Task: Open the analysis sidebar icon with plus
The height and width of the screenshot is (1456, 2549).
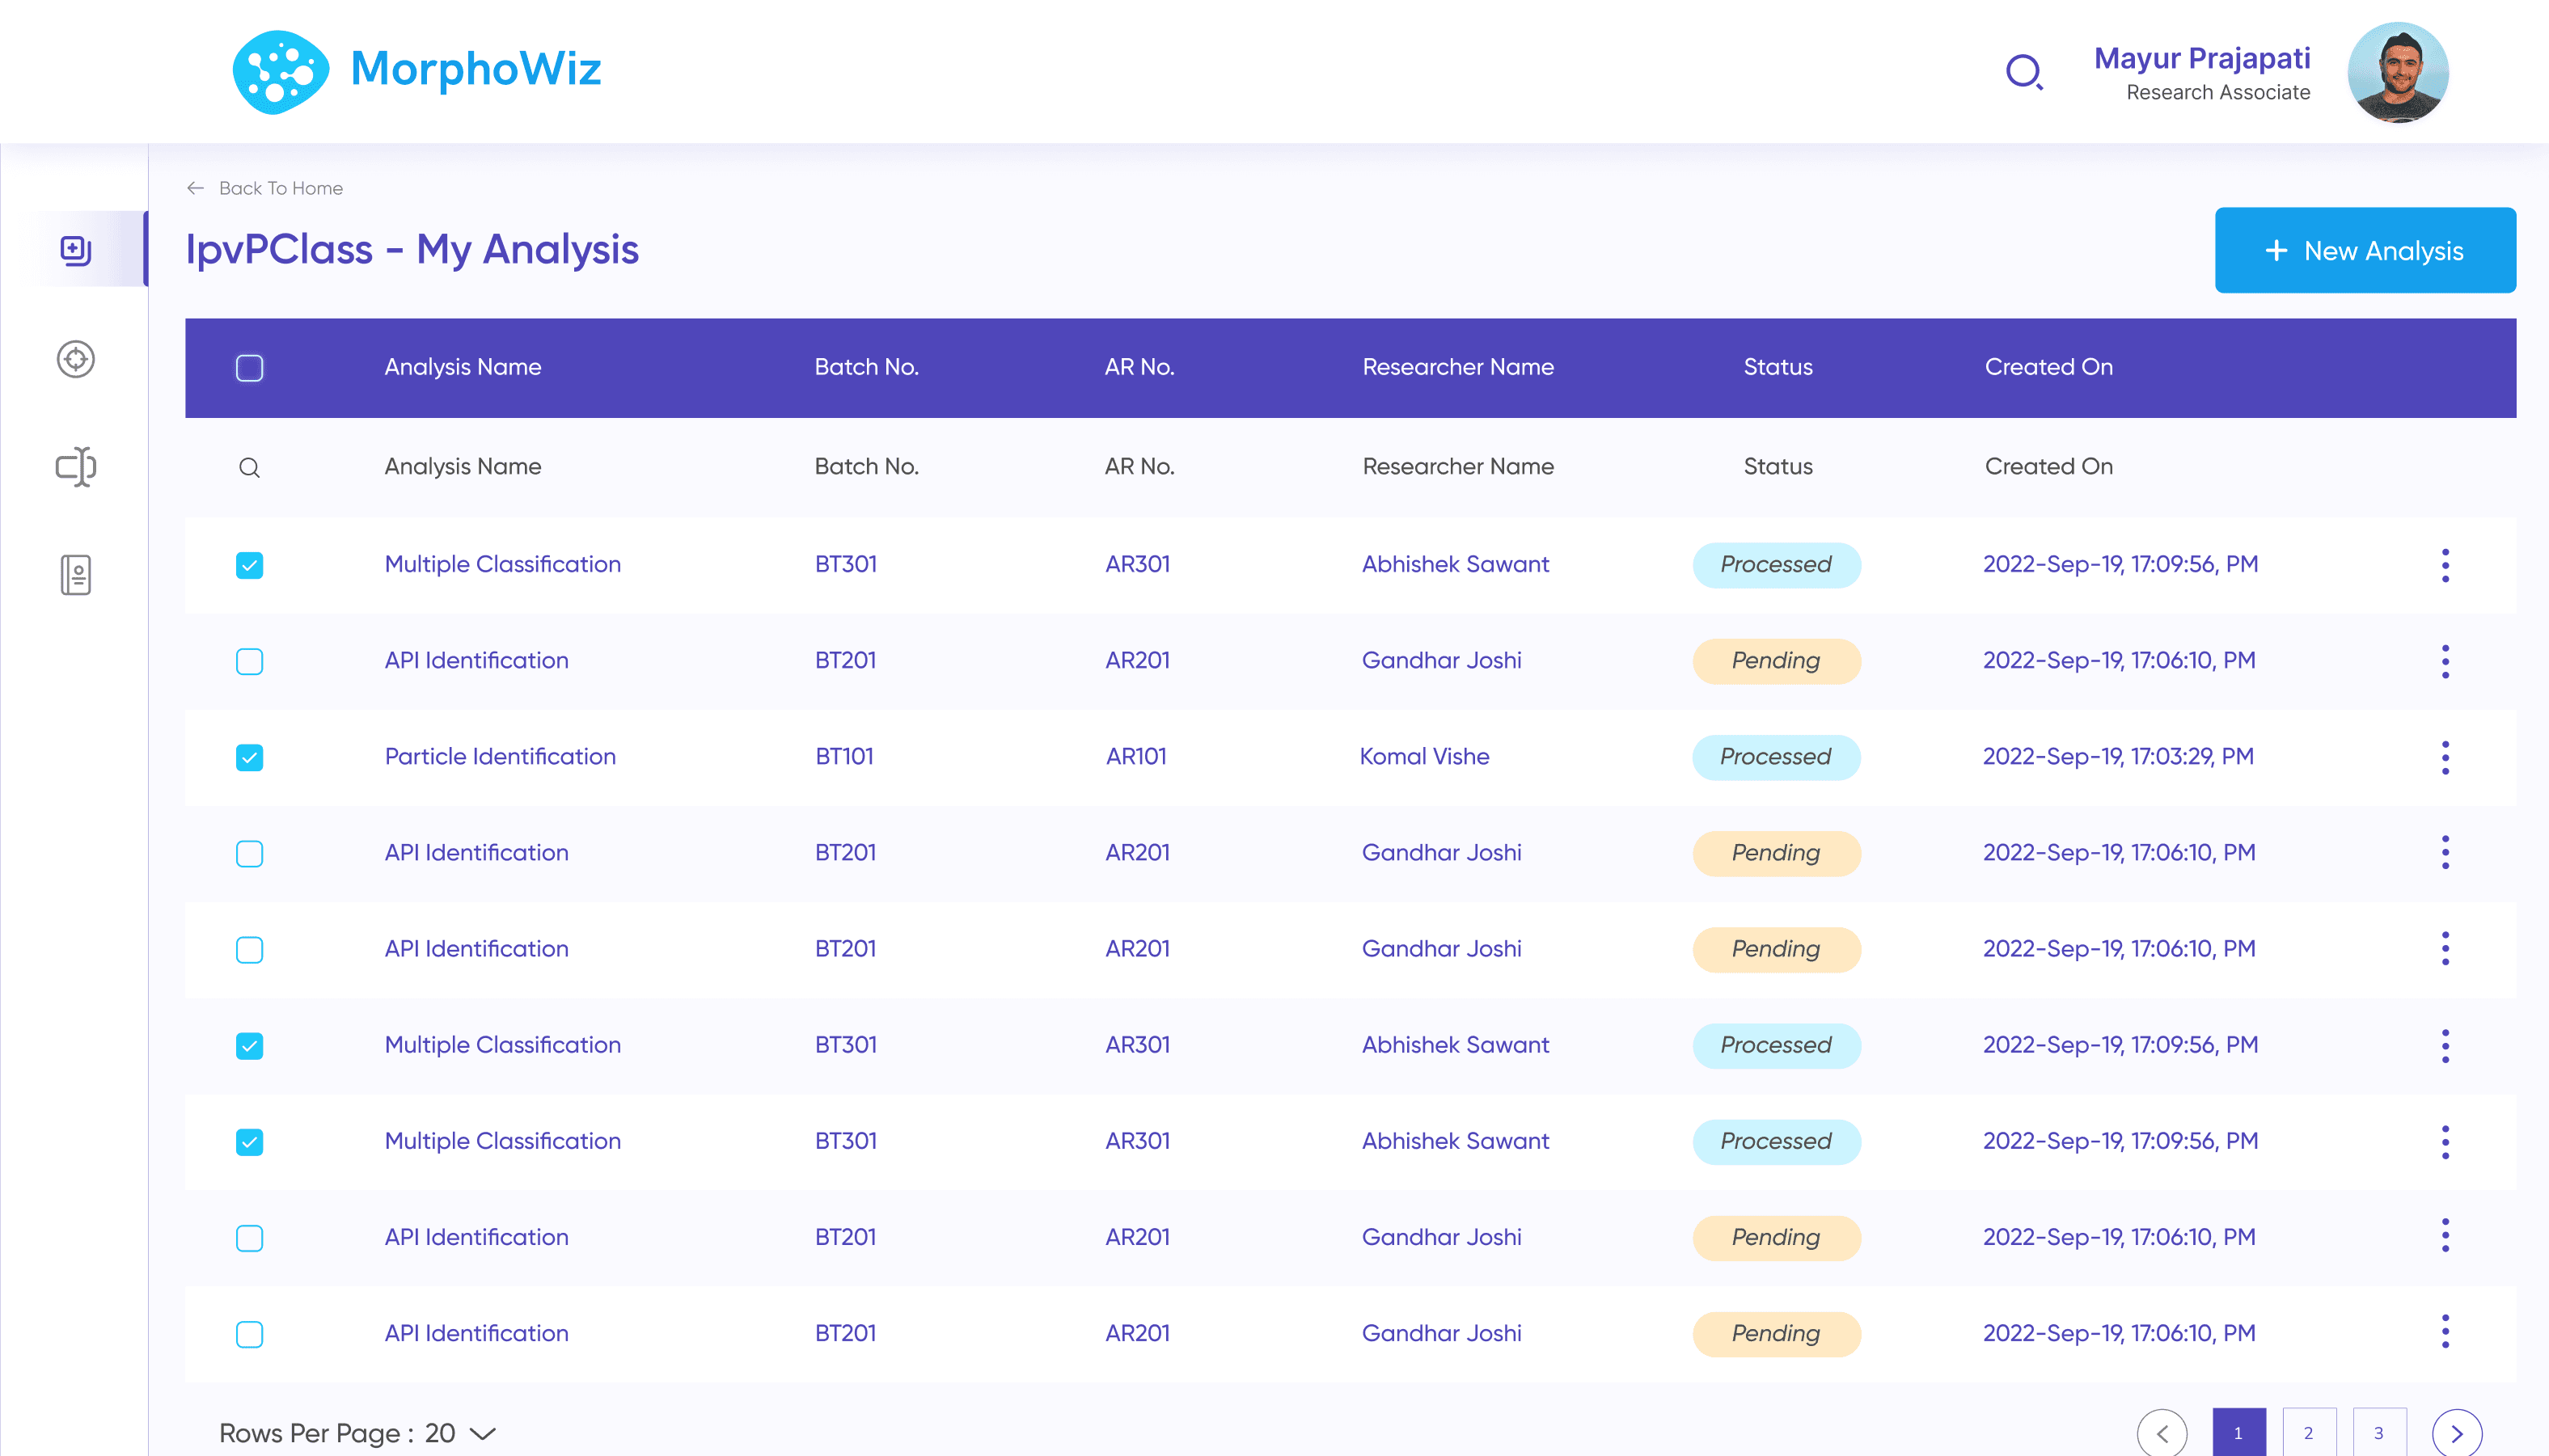Action: pyautogui.click(x=75, y=249)
